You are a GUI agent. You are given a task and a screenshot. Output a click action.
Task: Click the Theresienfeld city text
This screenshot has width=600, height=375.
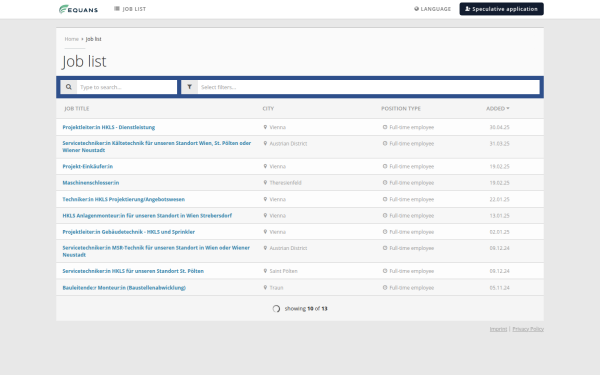(285, 183)
